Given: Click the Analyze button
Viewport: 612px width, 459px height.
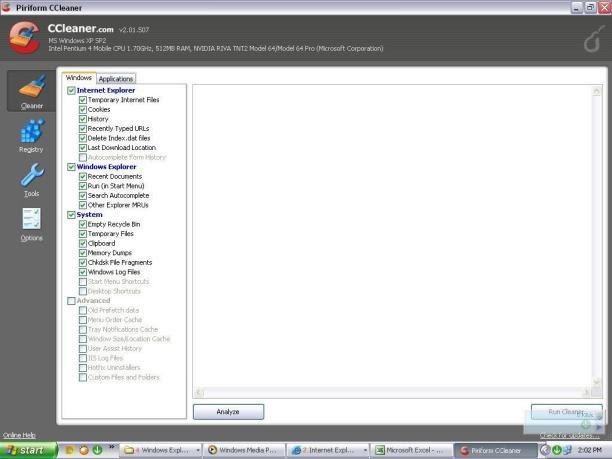Looking at the screenshot, I should [x=228, y=412].
